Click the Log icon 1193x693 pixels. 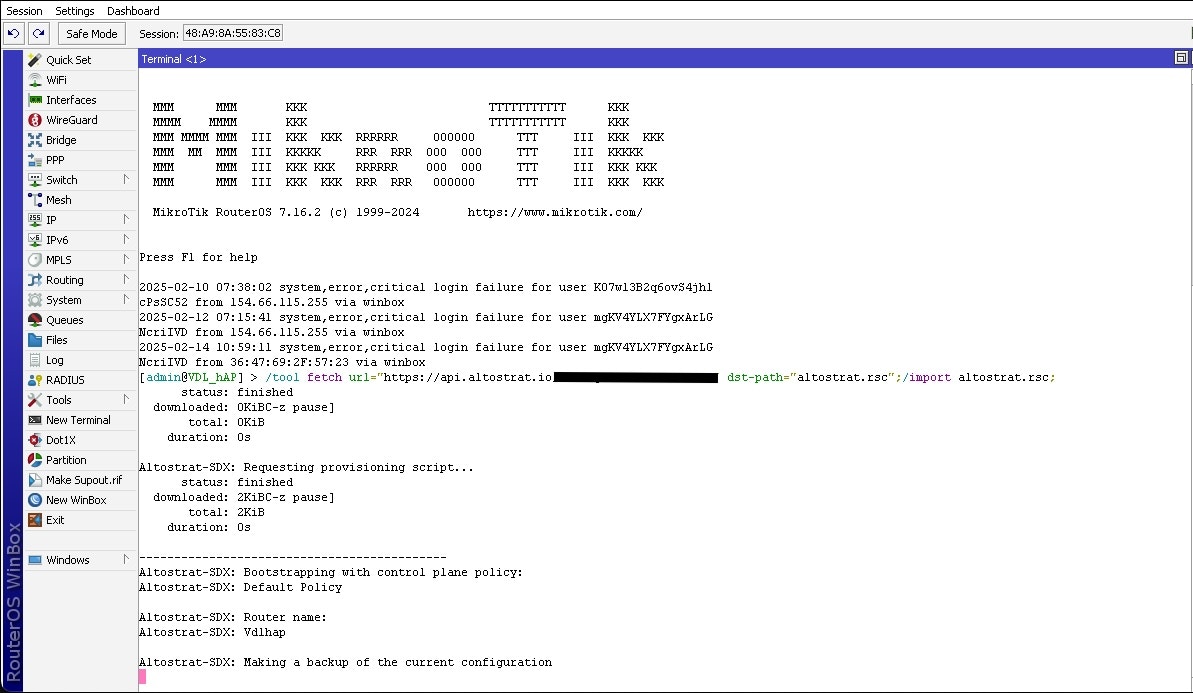35,360
